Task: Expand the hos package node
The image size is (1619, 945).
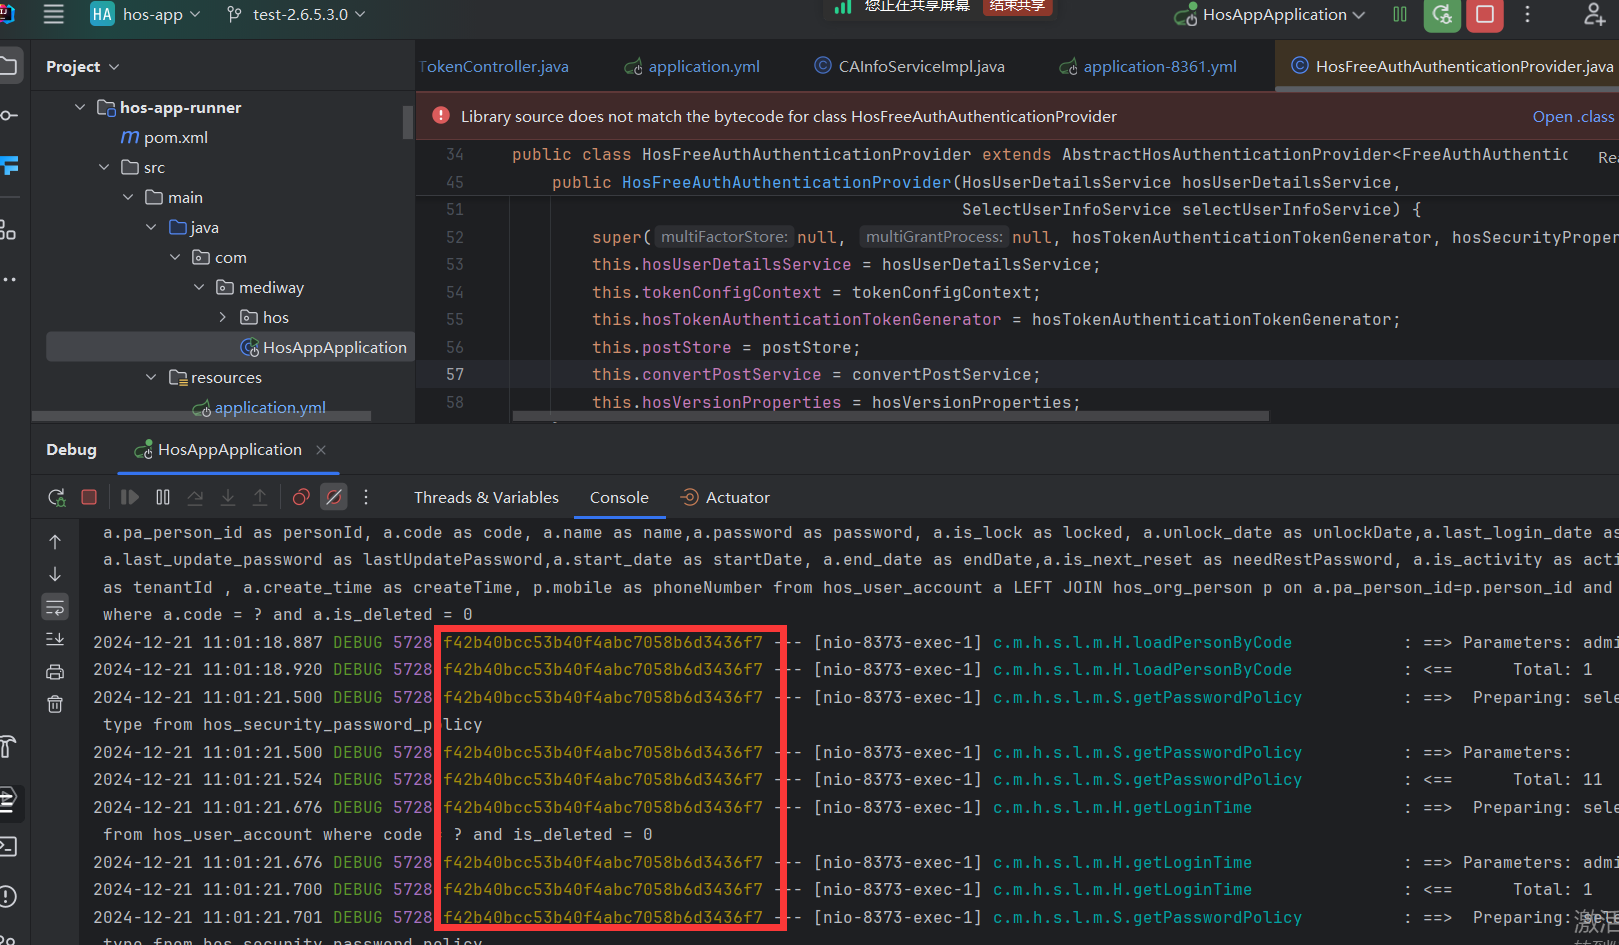Action: point(223,317)
